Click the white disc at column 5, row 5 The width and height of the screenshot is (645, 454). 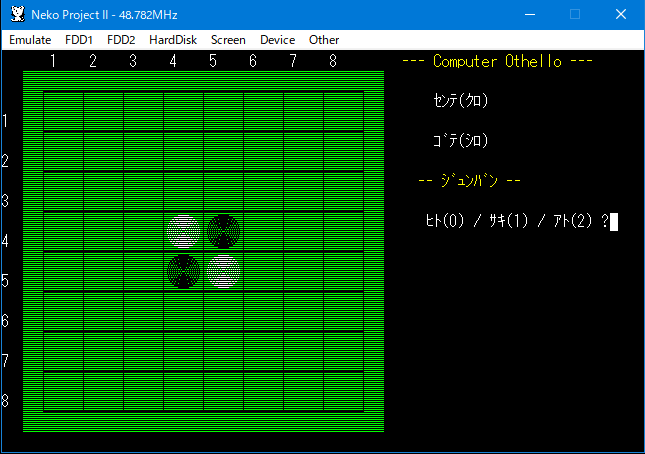pyautogui.click(x=223, y=271)
